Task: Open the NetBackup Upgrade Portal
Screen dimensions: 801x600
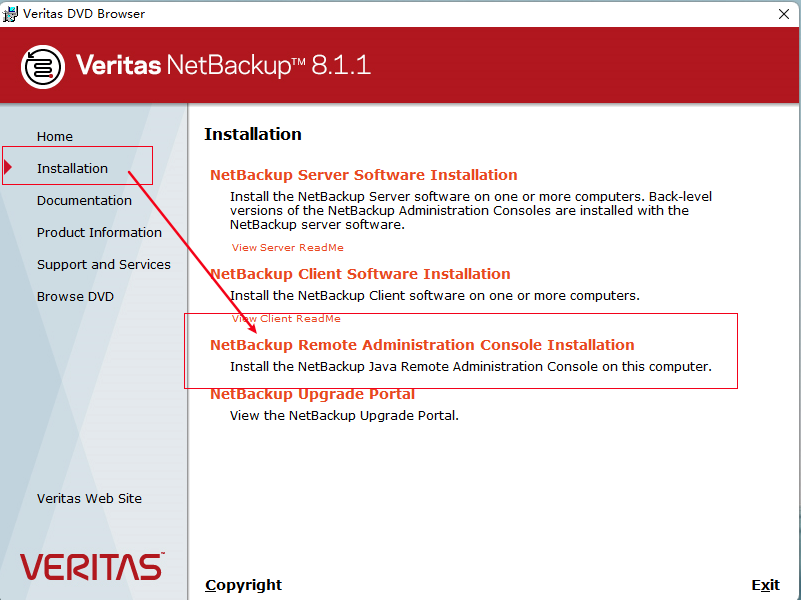Action: click(x=312, y=394)
